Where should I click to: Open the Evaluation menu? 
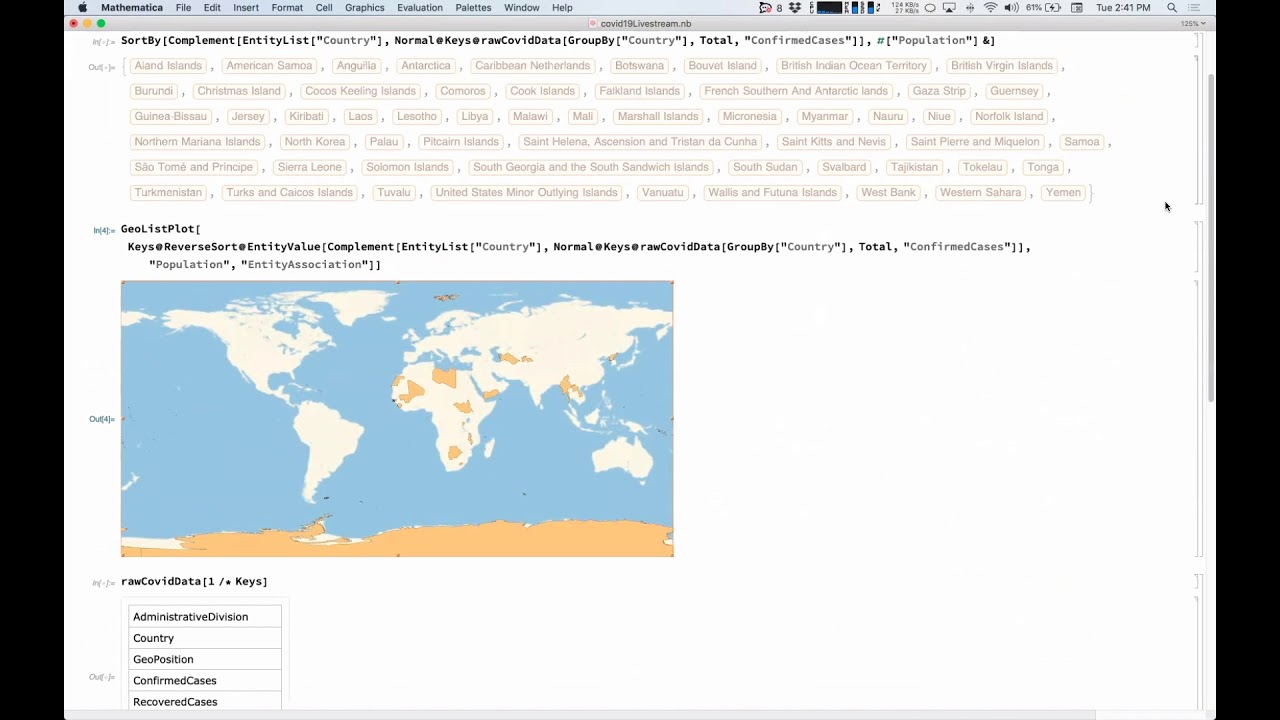pos(420,7)
